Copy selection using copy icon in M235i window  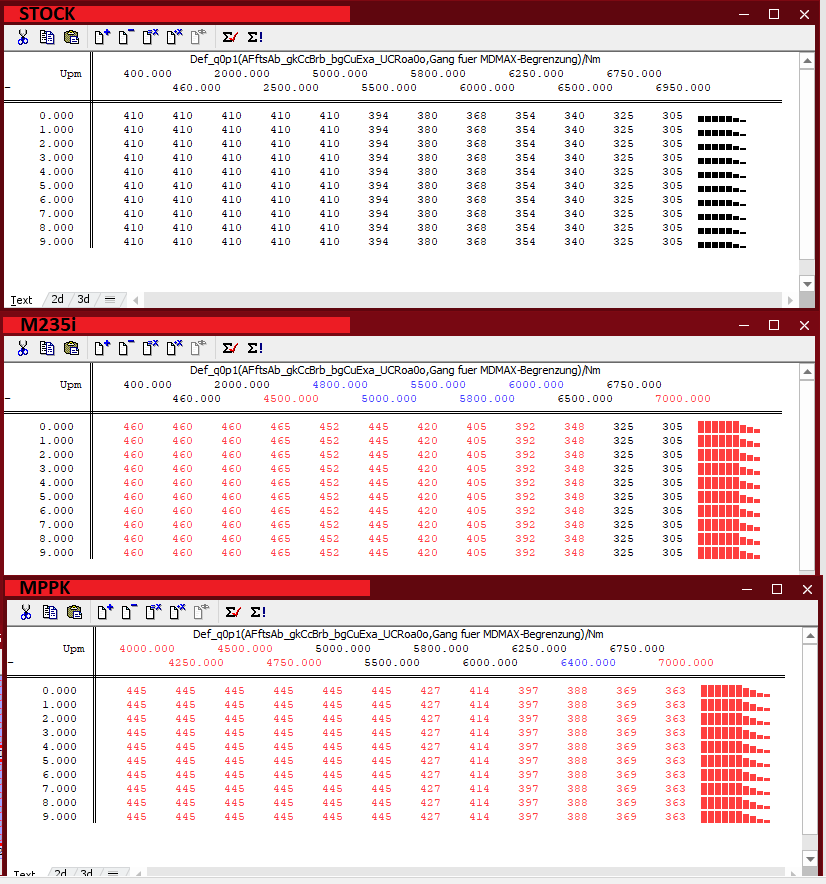tap(47, 348)
